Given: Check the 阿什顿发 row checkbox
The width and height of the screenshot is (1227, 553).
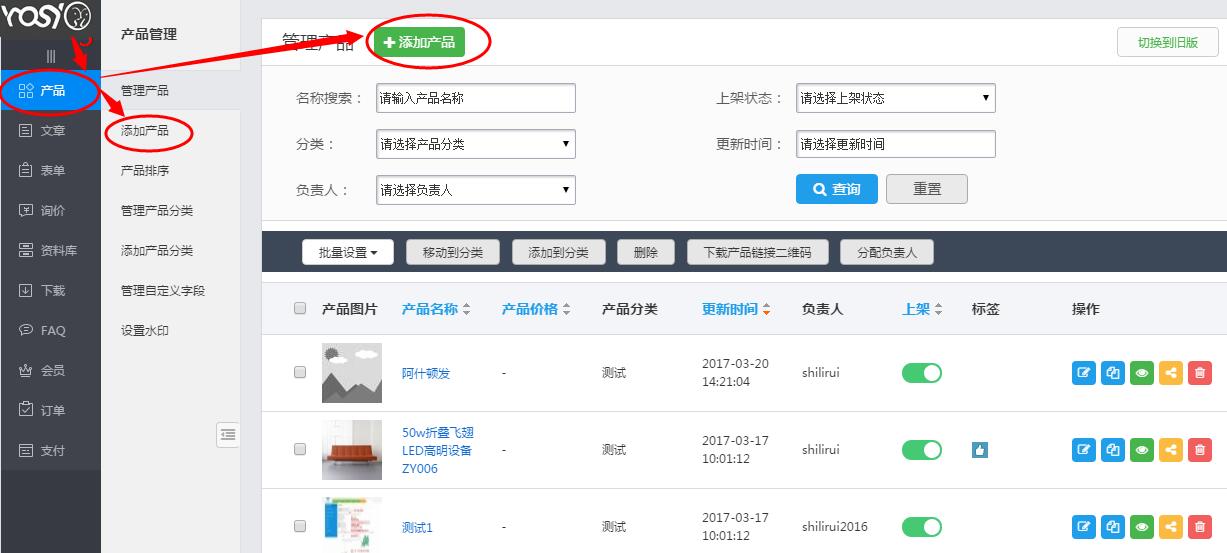Looking at the screenshot, I should coord(300,372).
